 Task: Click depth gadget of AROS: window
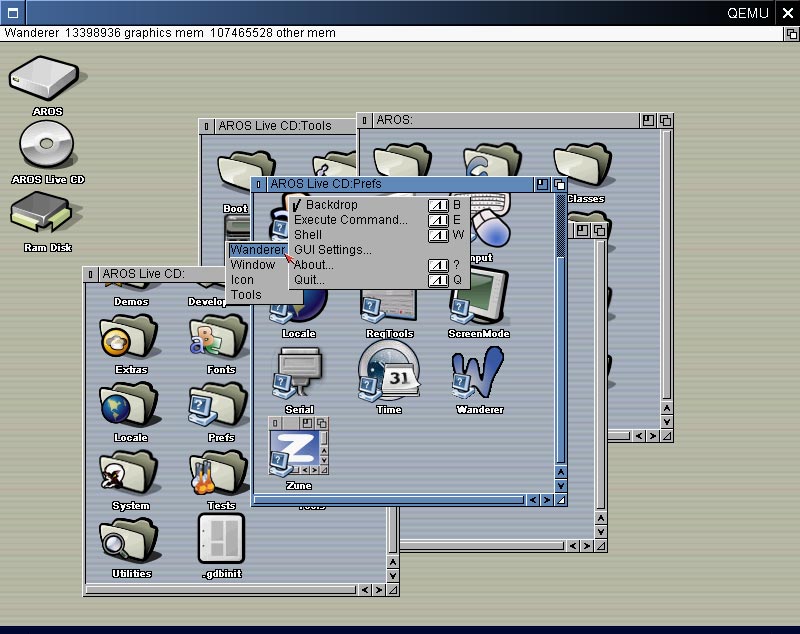click(665, 120)
